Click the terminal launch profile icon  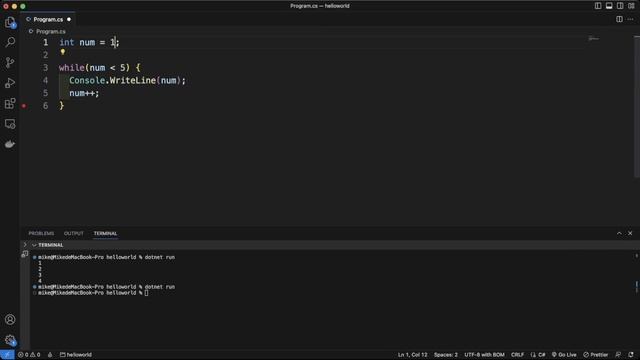pyautogui.click(x=25, y=254)
